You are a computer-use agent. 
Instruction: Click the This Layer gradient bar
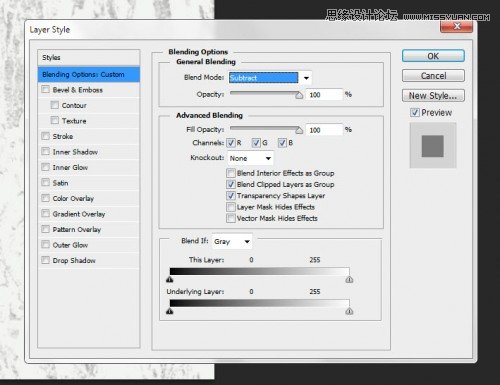(x=259, y=271)
